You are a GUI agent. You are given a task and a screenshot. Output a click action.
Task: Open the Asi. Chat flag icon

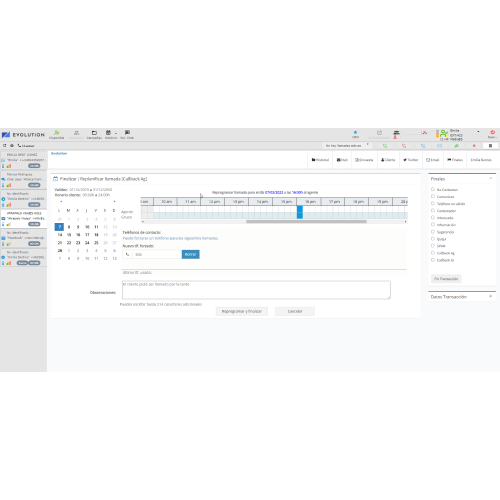tap(127, 133)
